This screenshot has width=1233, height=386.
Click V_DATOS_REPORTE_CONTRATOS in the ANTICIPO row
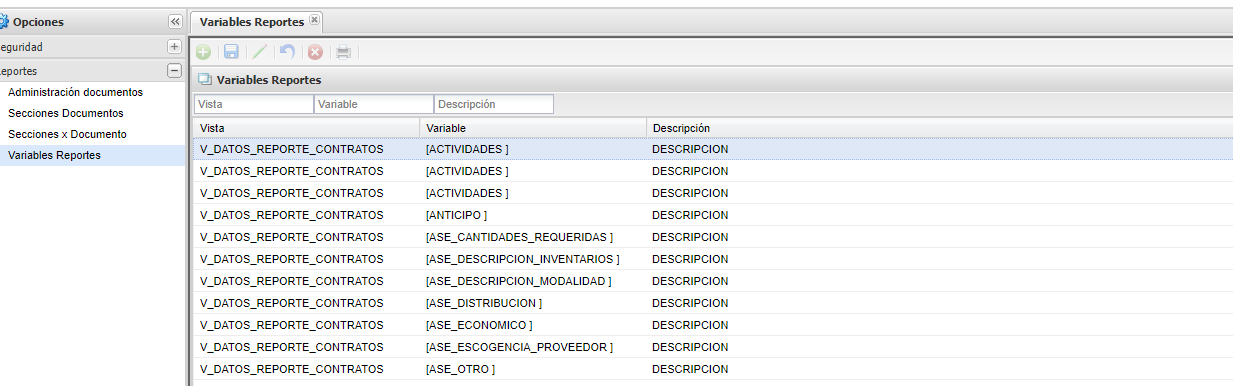(291, 215)
